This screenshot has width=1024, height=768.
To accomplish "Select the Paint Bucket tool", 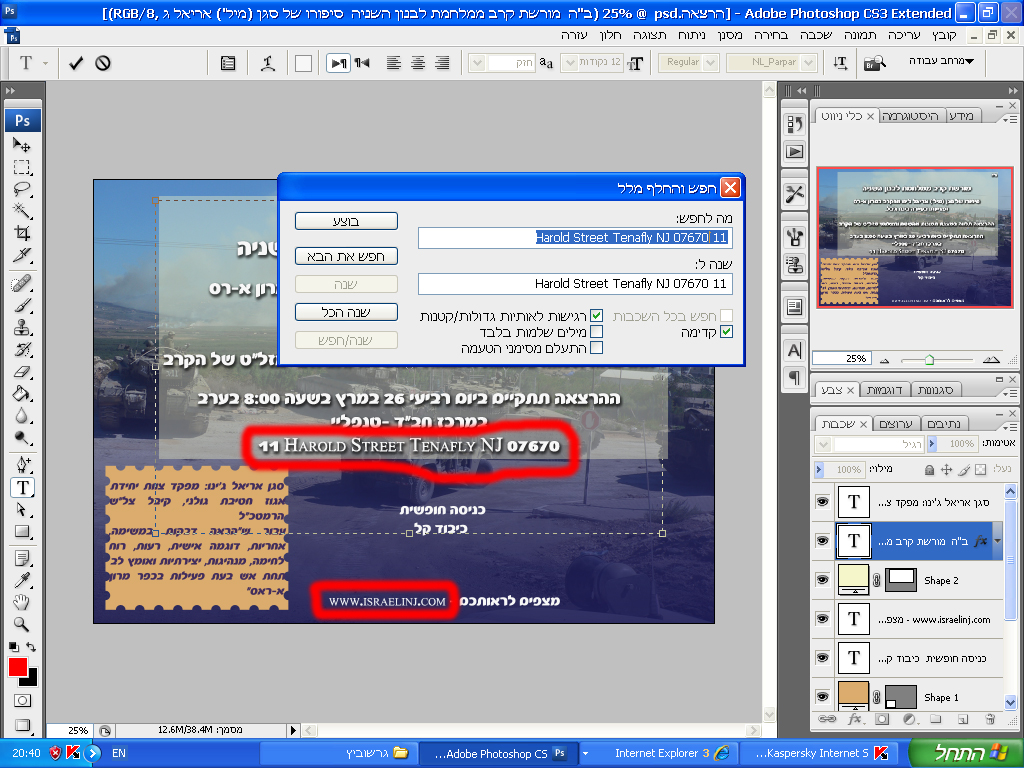I will click(x=22, y=394).
